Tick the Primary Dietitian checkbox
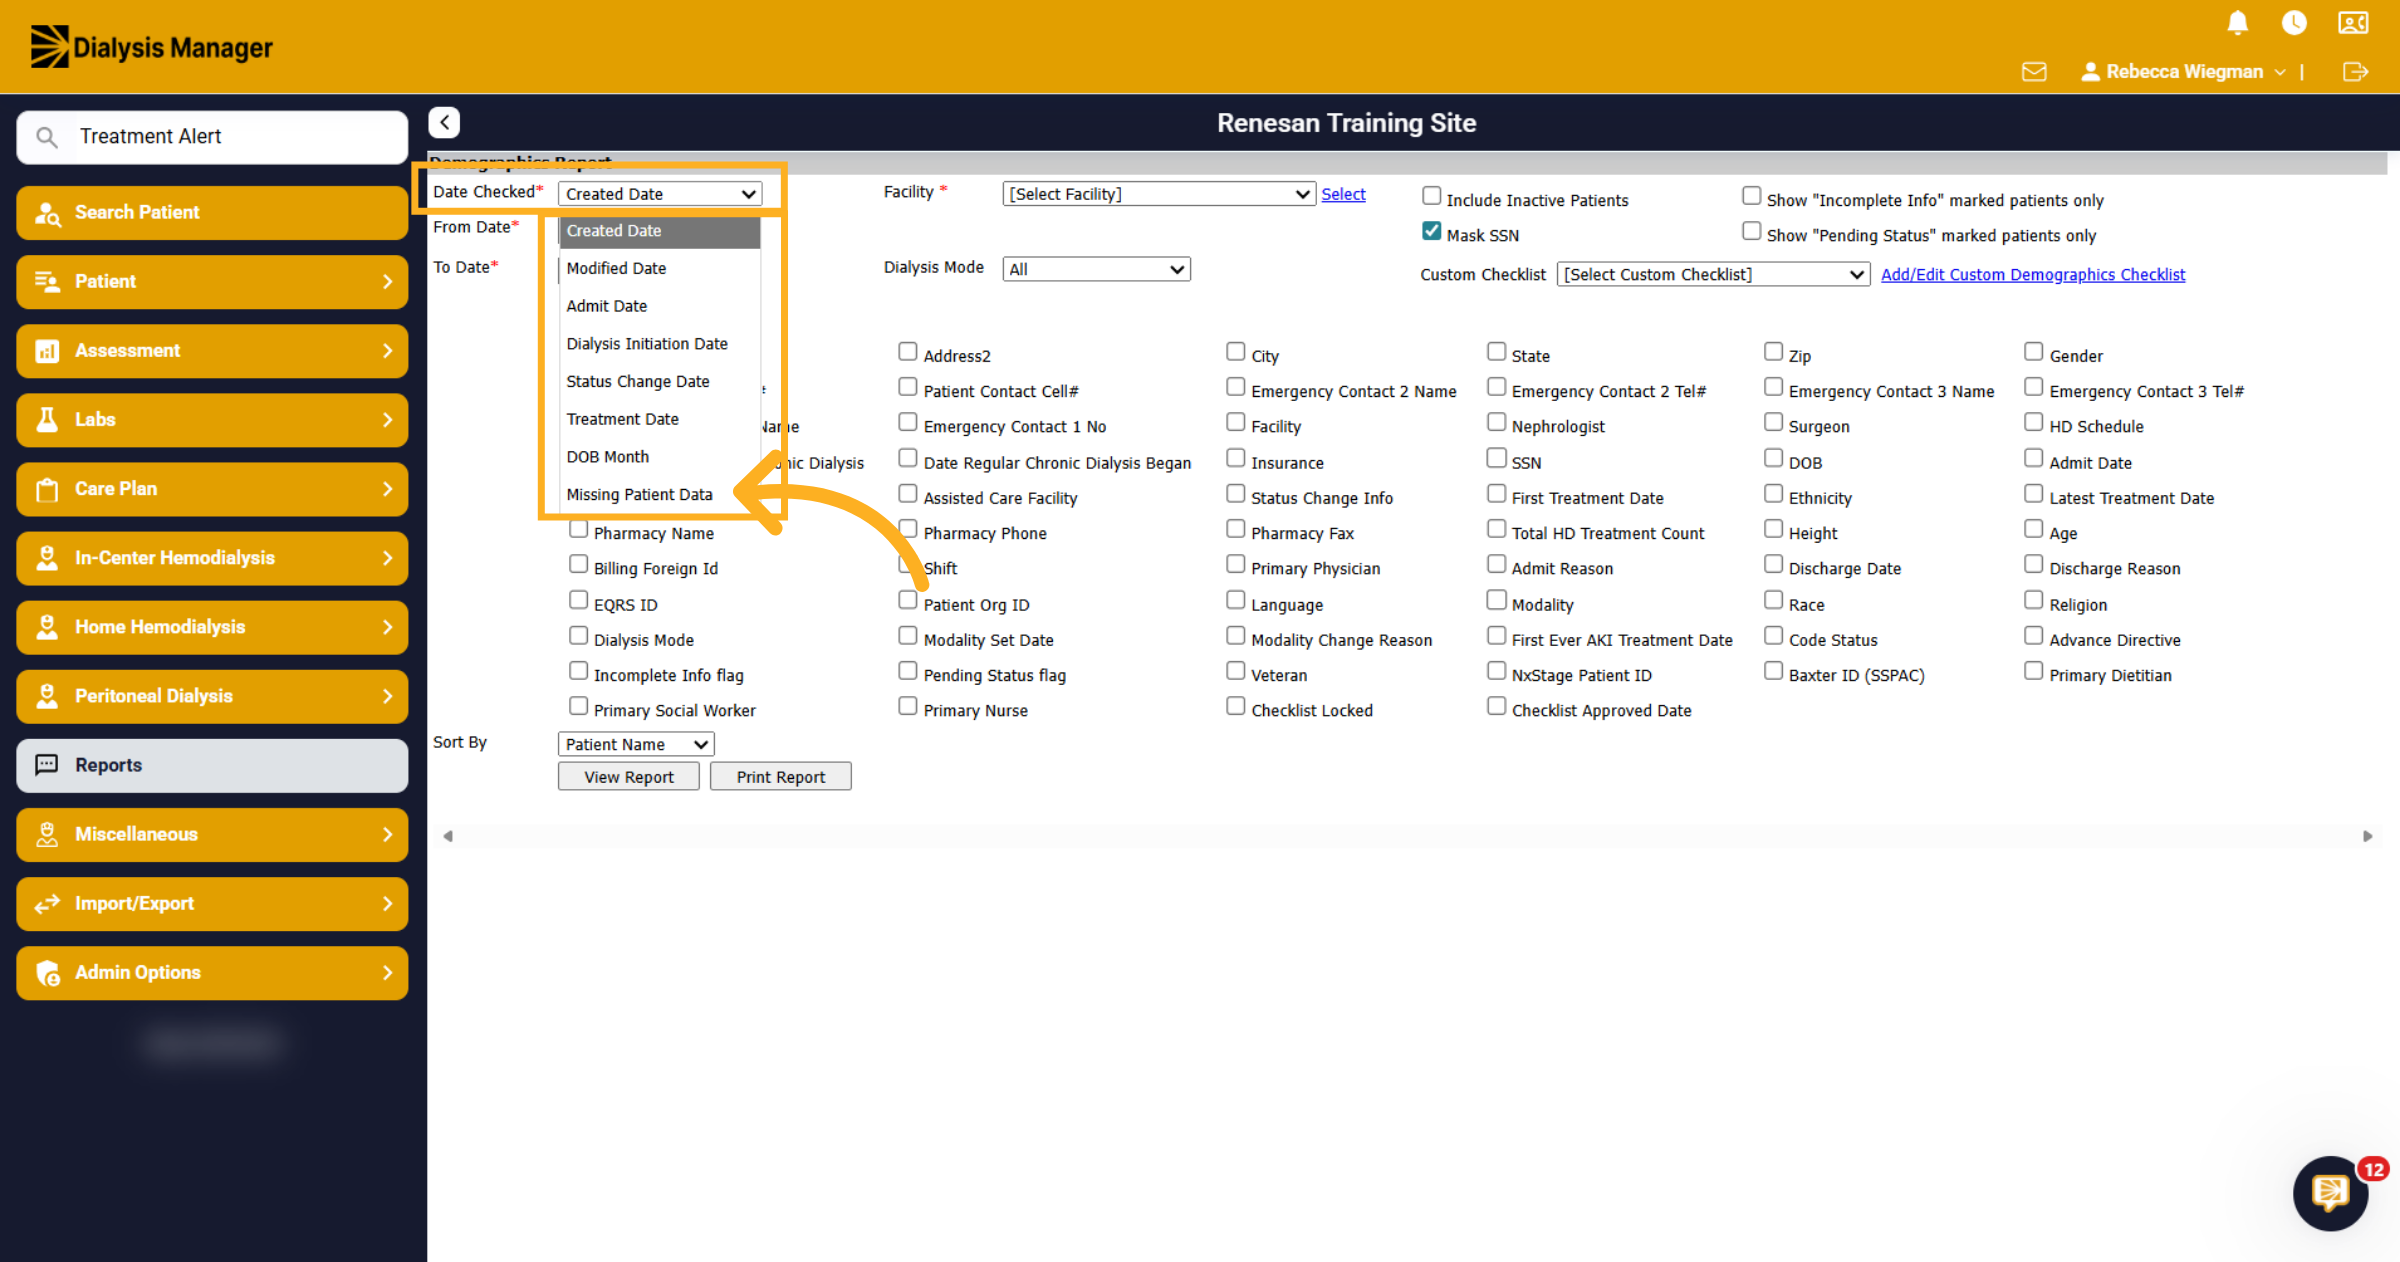Image resolution: width=2400 pixels, height=1262 pixels. pyautogui.click(x=2033, y=671)
